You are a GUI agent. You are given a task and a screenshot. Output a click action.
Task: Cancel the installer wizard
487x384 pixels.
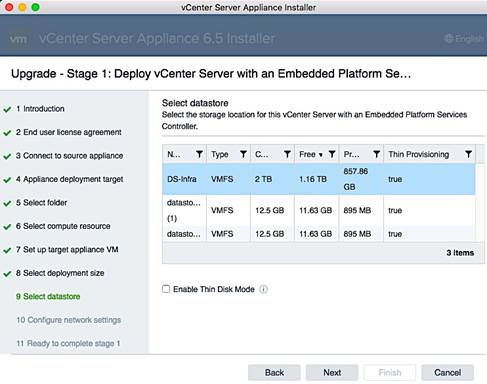(x=447, y=372)
